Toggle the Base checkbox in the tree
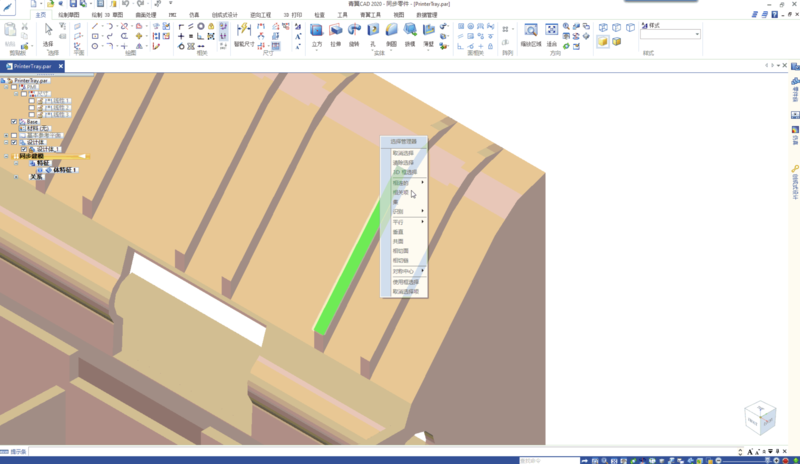Viewport: 800px width, 464px height. [x=14, y=121]
